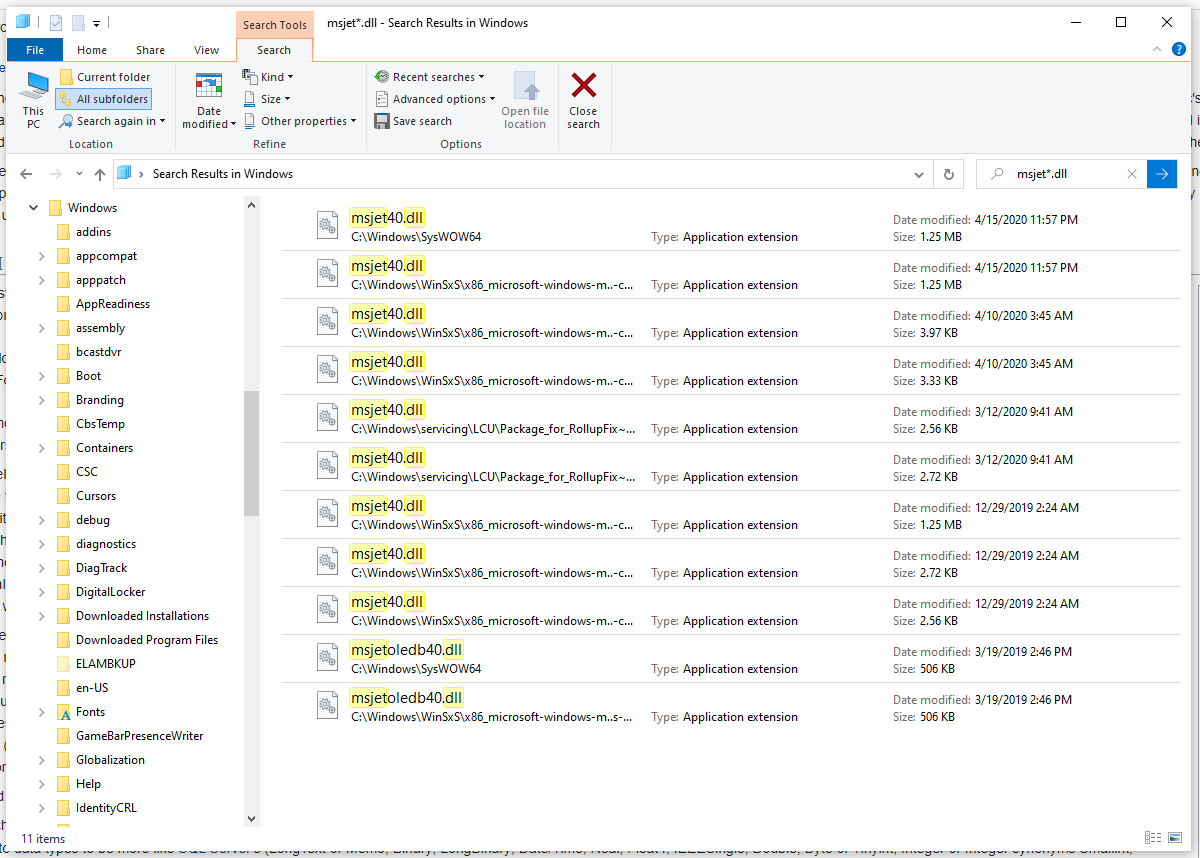The height and width of the screenshot is (858, 1200).
Task: Click the blue search go arrow
Action: pos(1162,174)
